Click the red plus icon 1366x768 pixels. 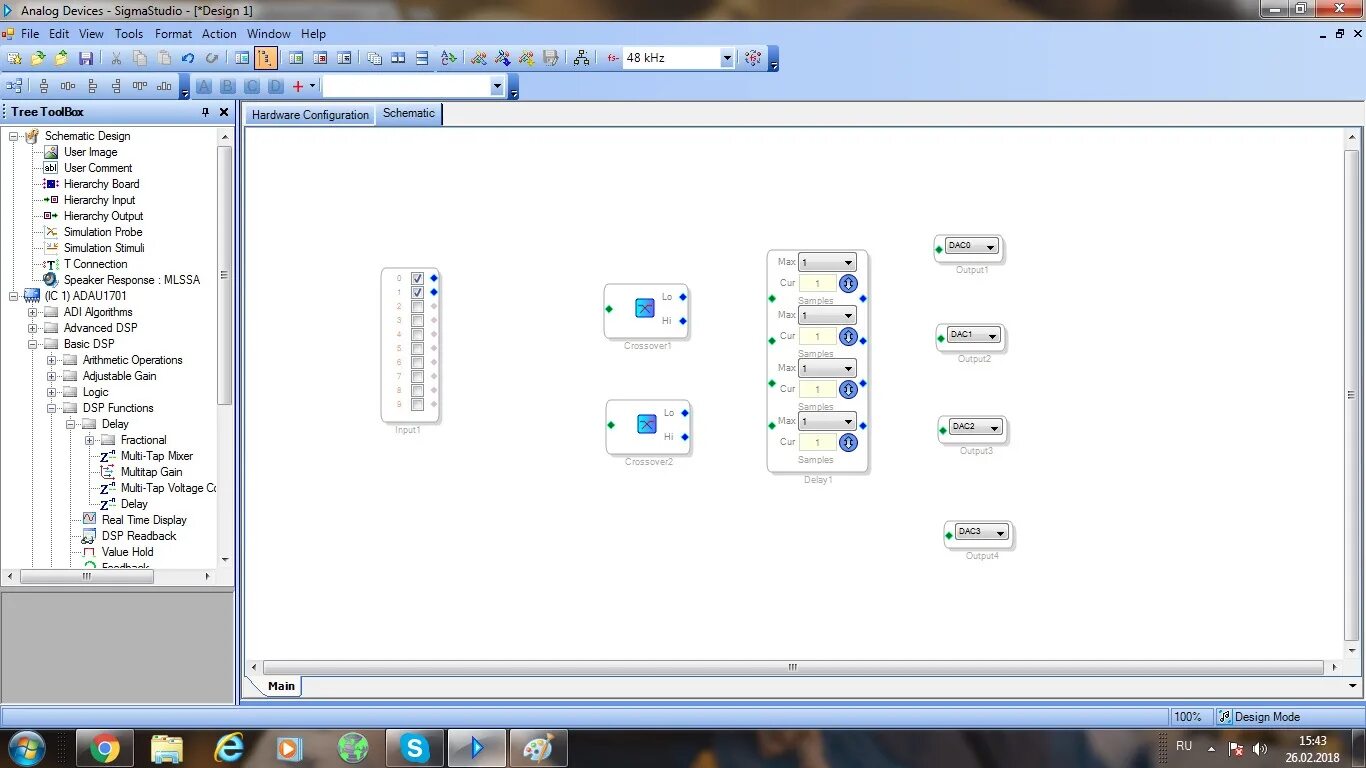click(297, 86)
